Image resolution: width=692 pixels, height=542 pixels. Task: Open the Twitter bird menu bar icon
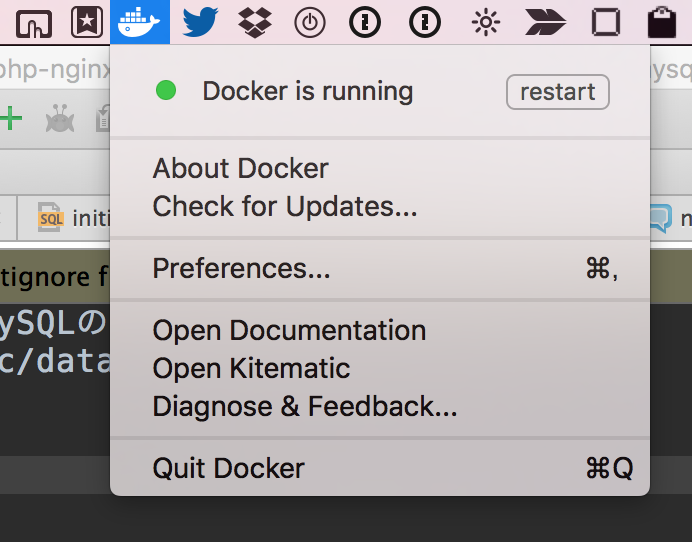(200, 22)
